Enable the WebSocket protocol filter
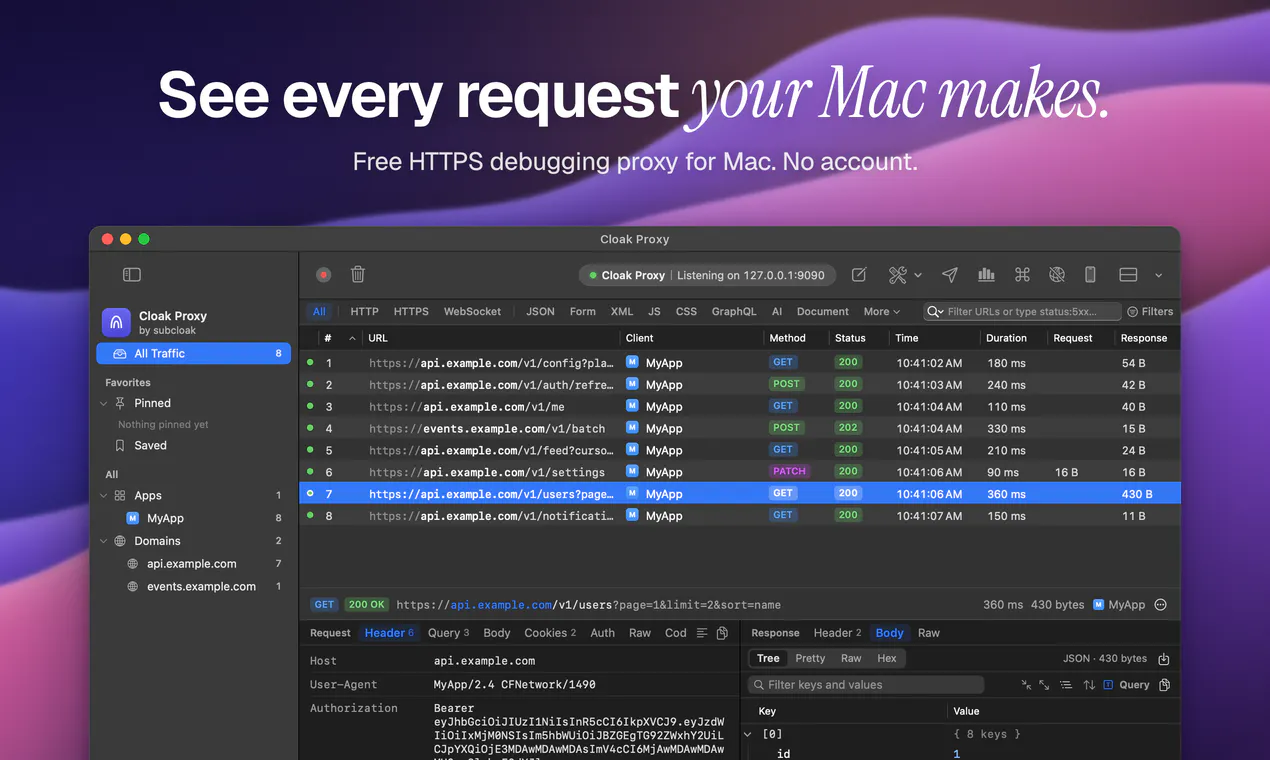 pyautogui.click(x=473, y=312)
